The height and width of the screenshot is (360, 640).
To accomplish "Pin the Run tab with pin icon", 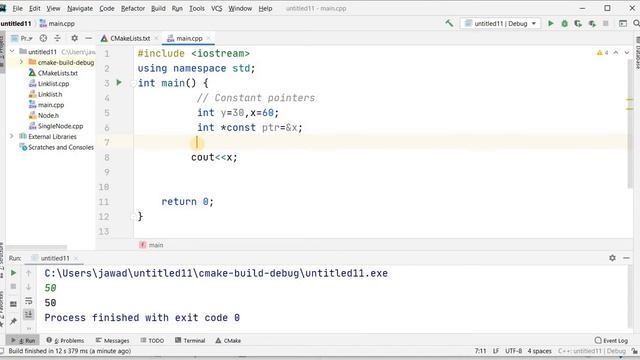I will coord(13,321).
